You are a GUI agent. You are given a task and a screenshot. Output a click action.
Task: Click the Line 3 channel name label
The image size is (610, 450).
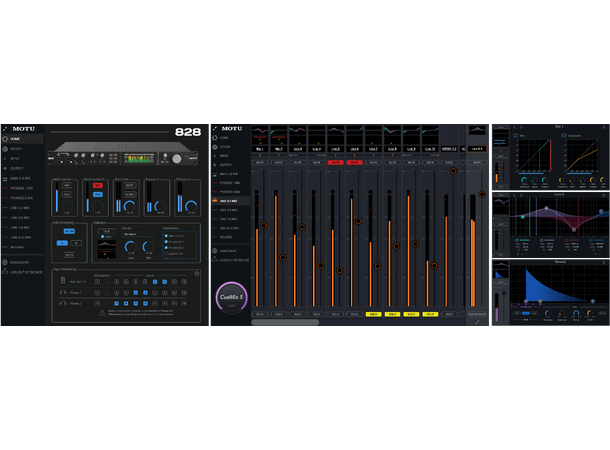[298, 149]
